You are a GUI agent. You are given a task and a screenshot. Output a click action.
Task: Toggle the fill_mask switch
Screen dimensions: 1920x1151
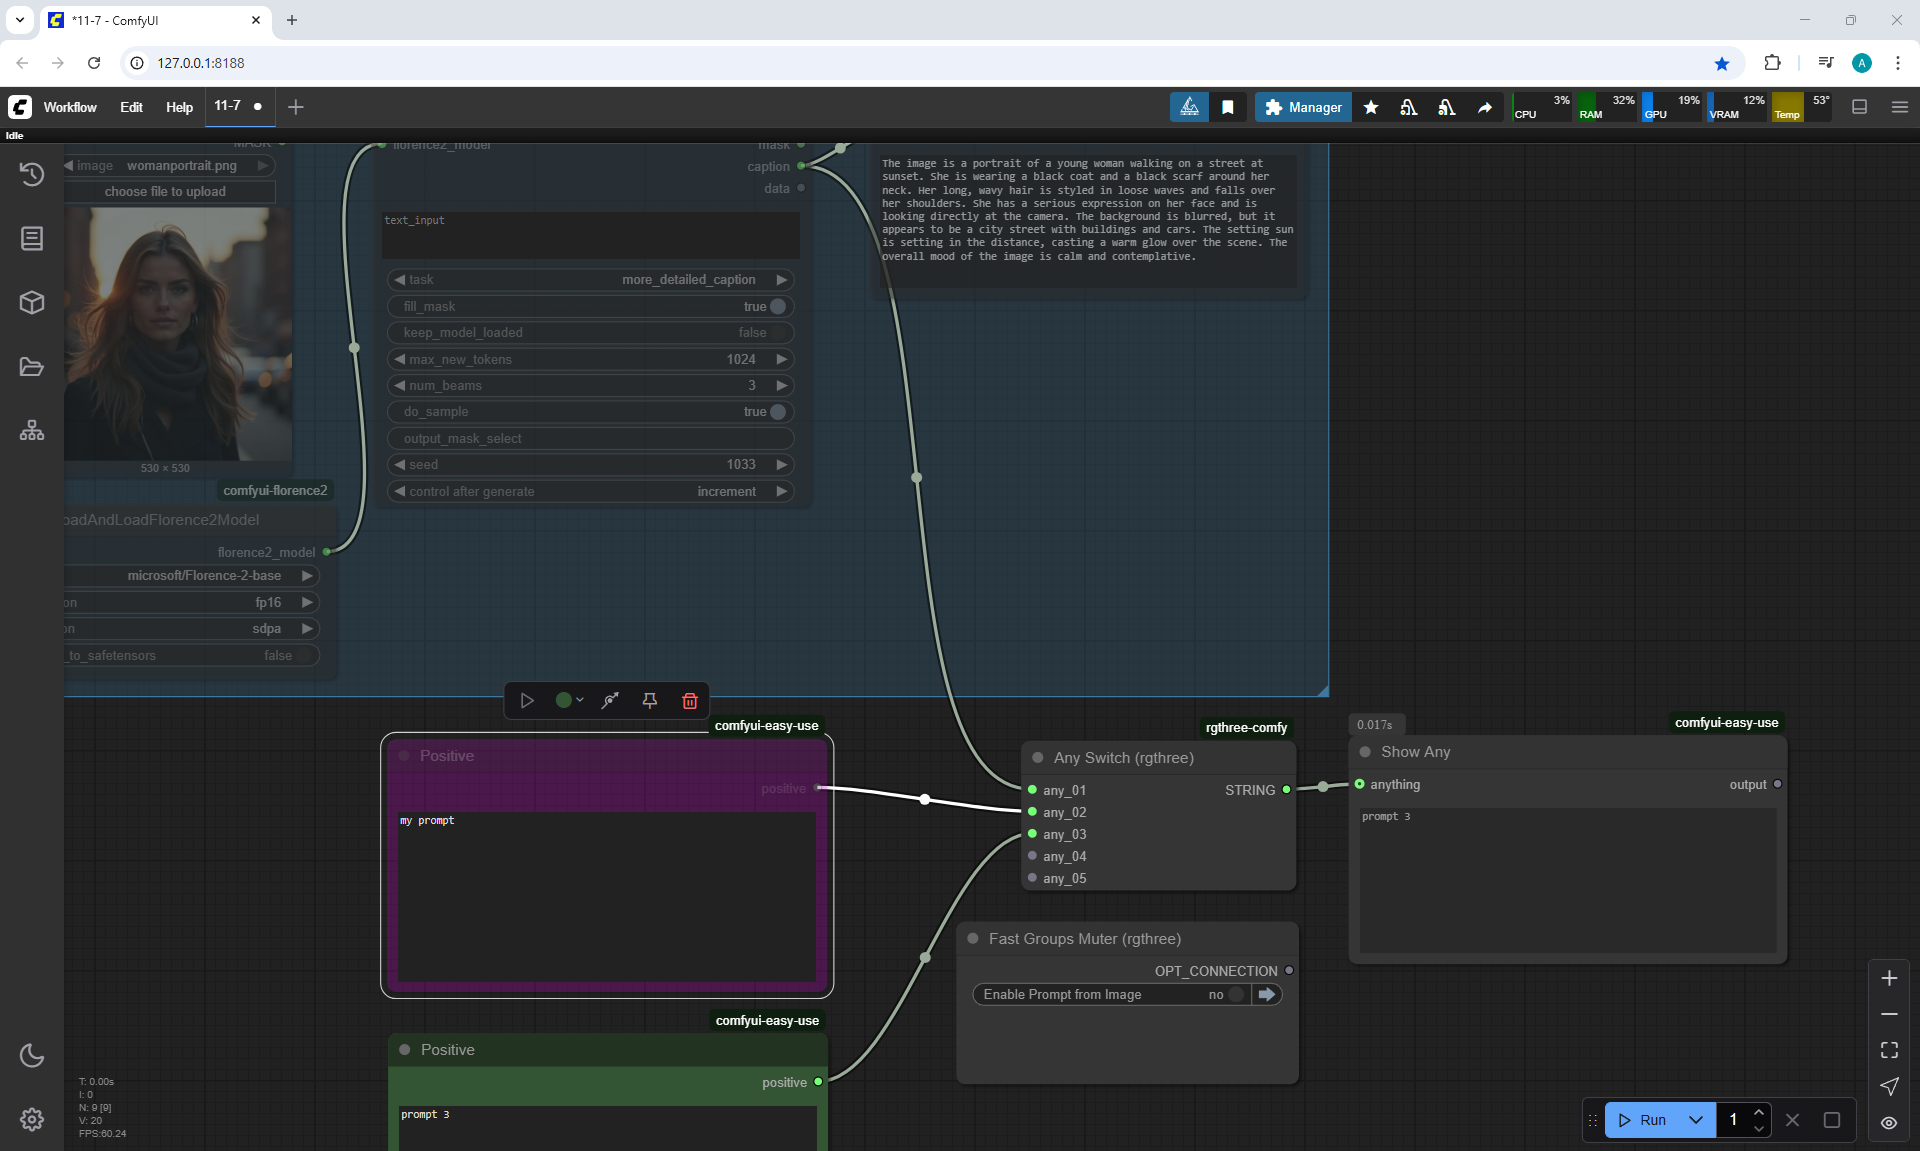[x=777, y=307]
